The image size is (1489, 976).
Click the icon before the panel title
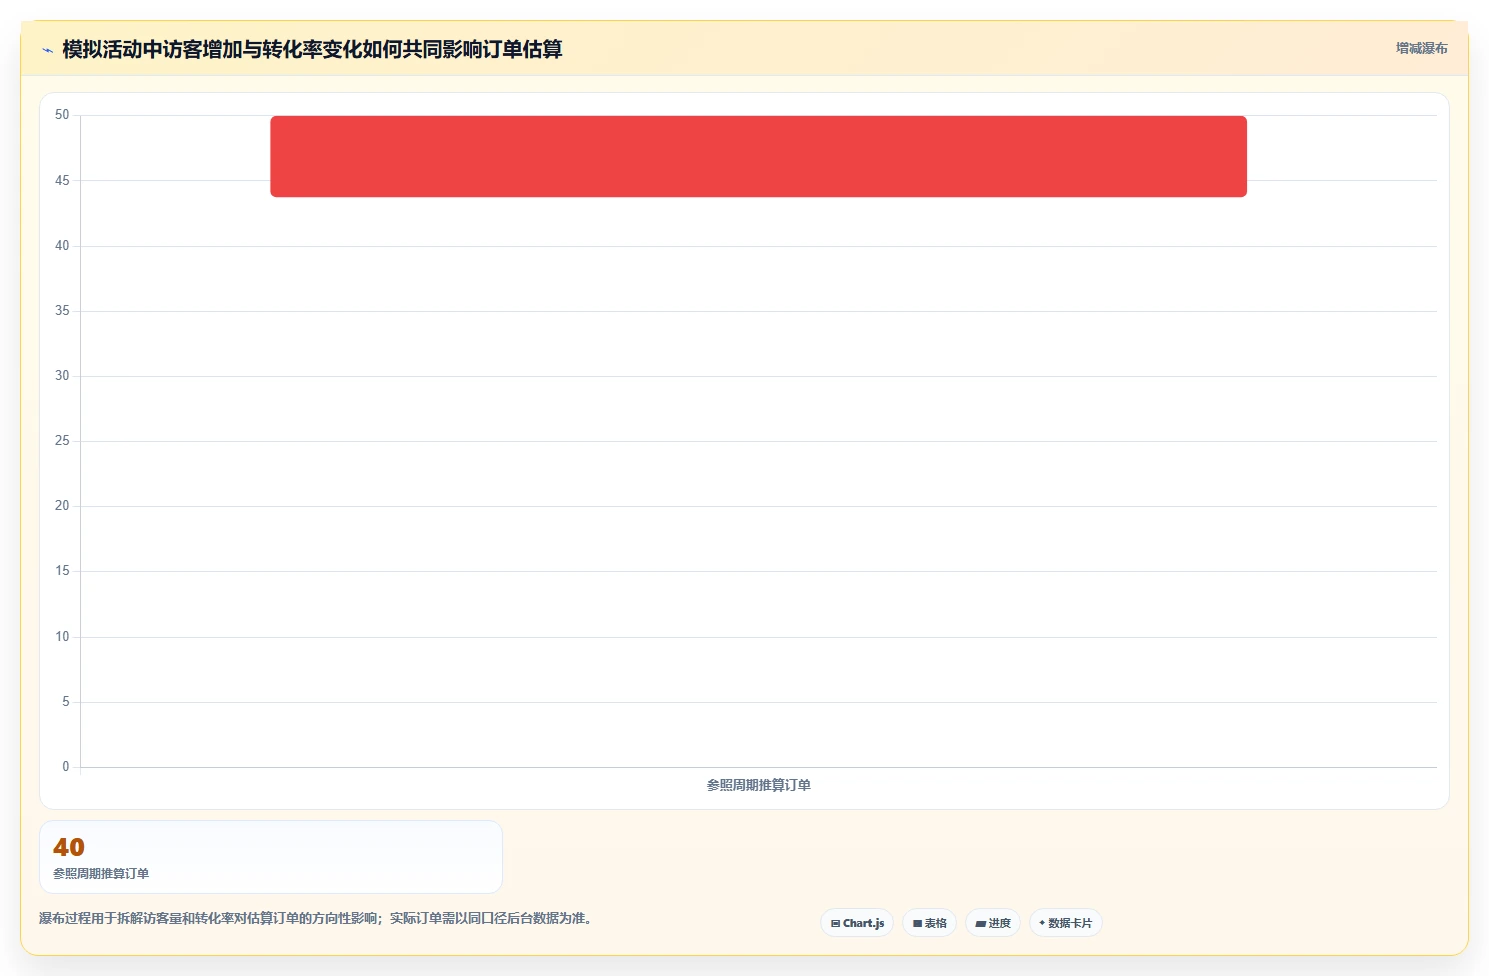(47, 50)
